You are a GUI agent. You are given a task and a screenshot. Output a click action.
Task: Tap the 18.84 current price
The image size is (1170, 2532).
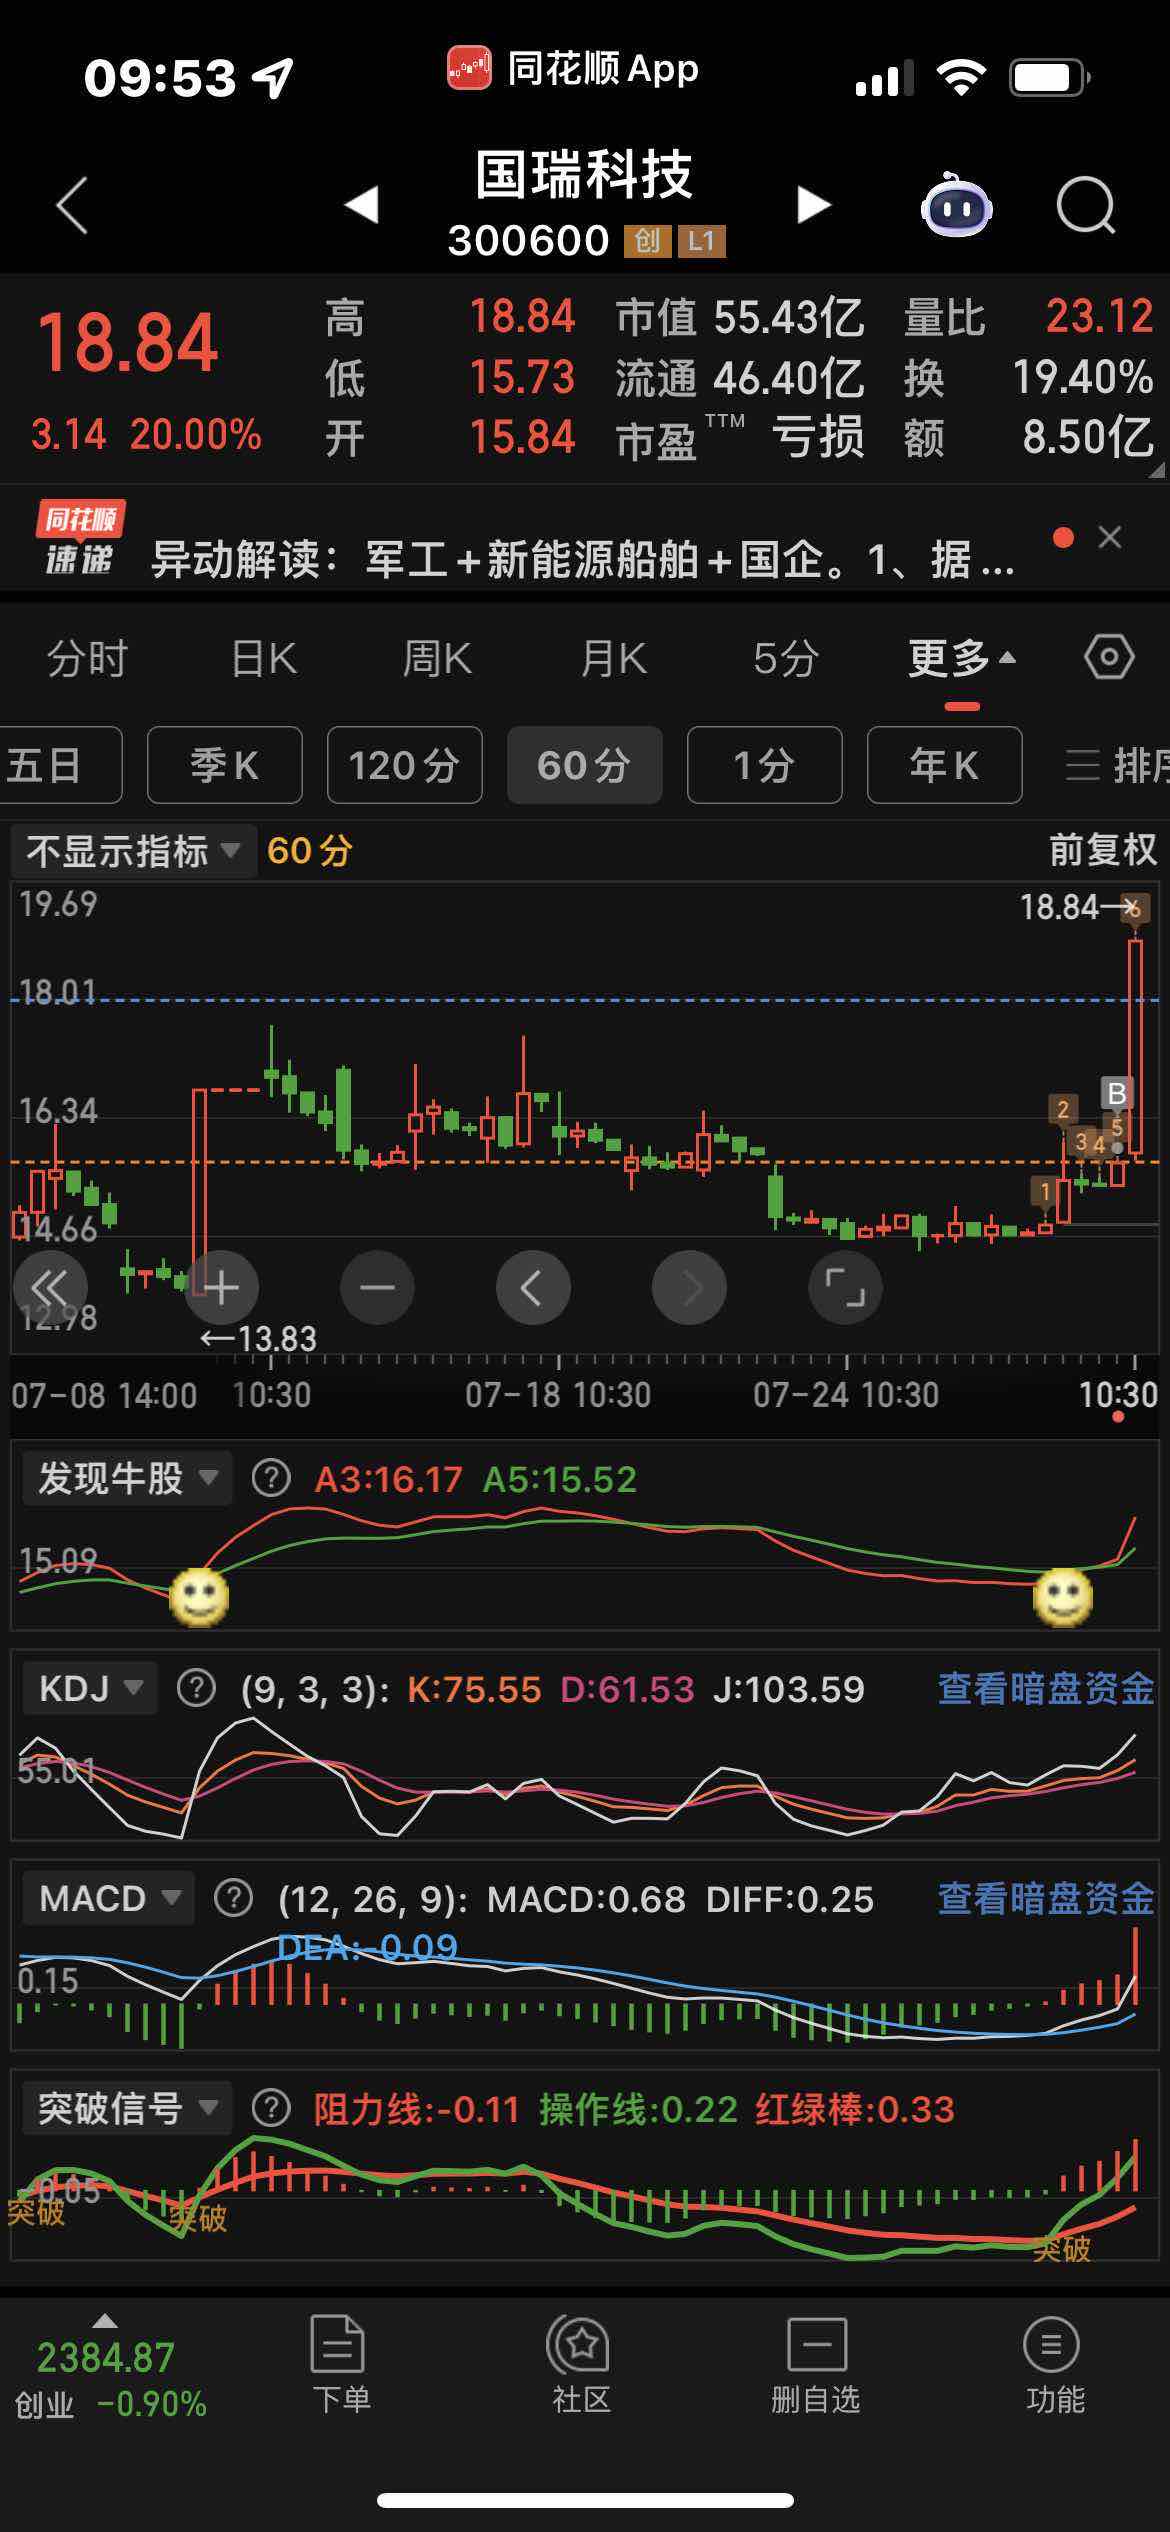tap(128, 343)
